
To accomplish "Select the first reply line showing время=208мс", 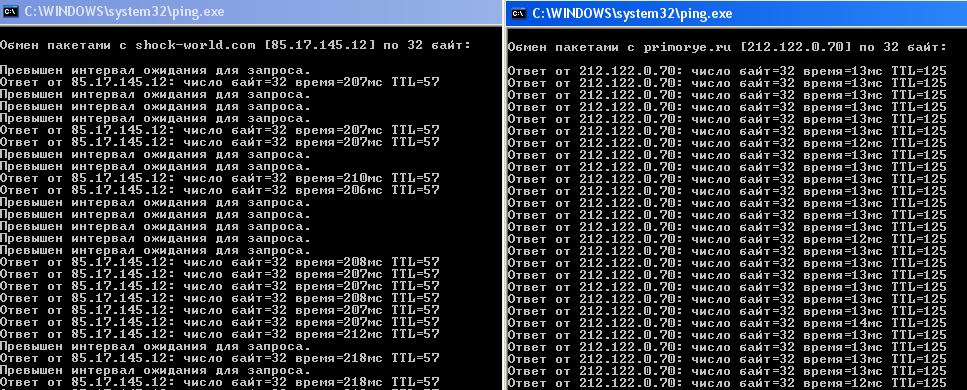I will point(220,262).
